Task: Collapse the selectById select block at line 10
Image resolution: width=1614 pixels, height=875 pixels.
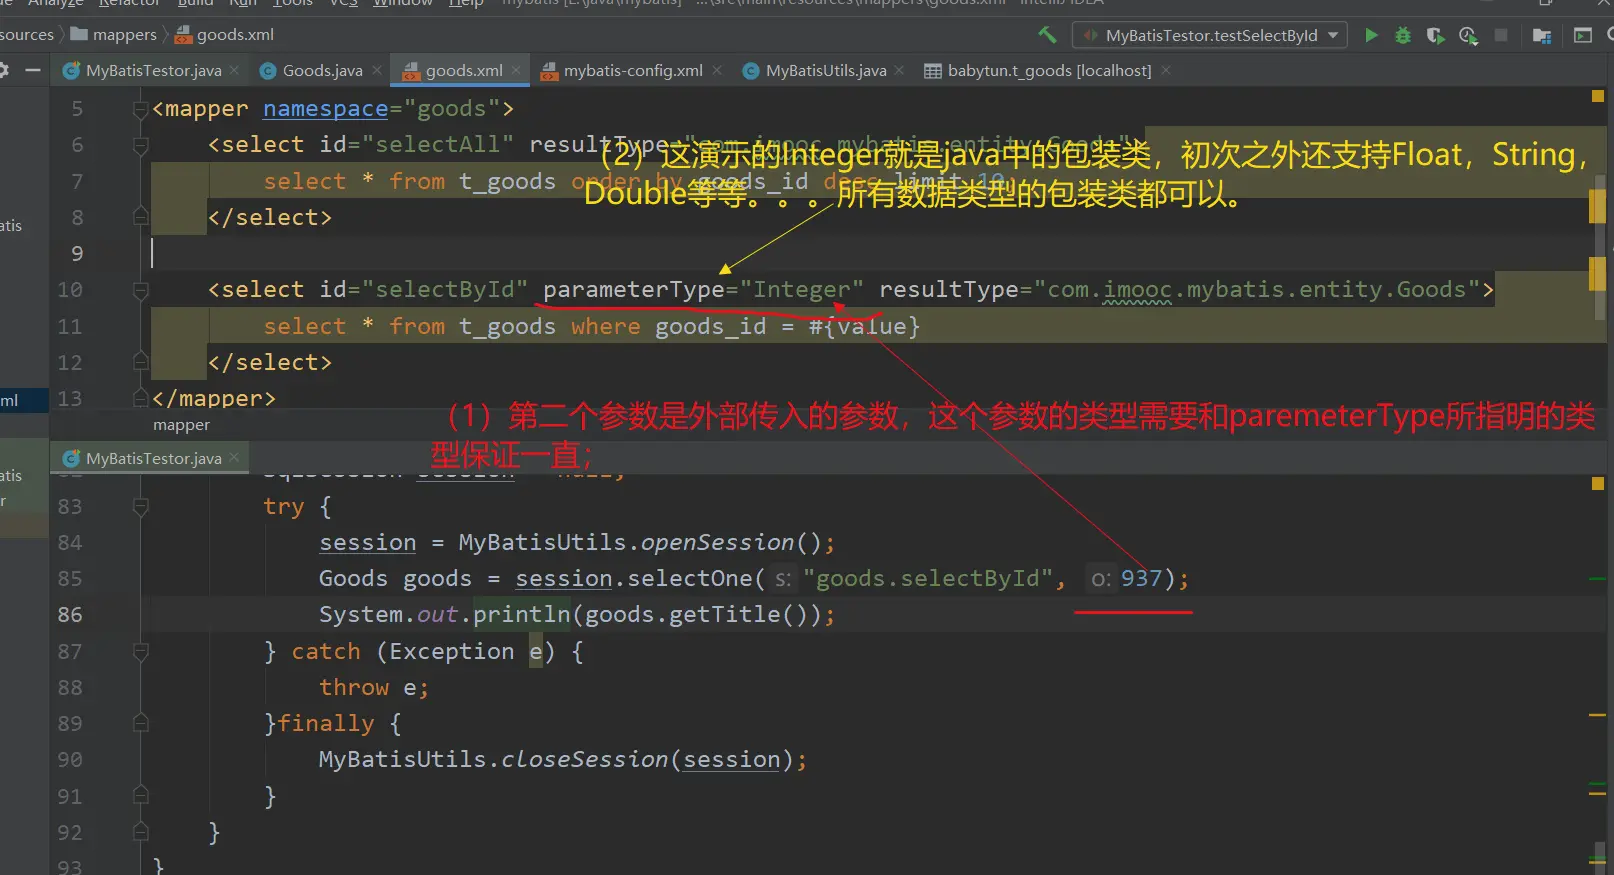Action: point(141,290)
